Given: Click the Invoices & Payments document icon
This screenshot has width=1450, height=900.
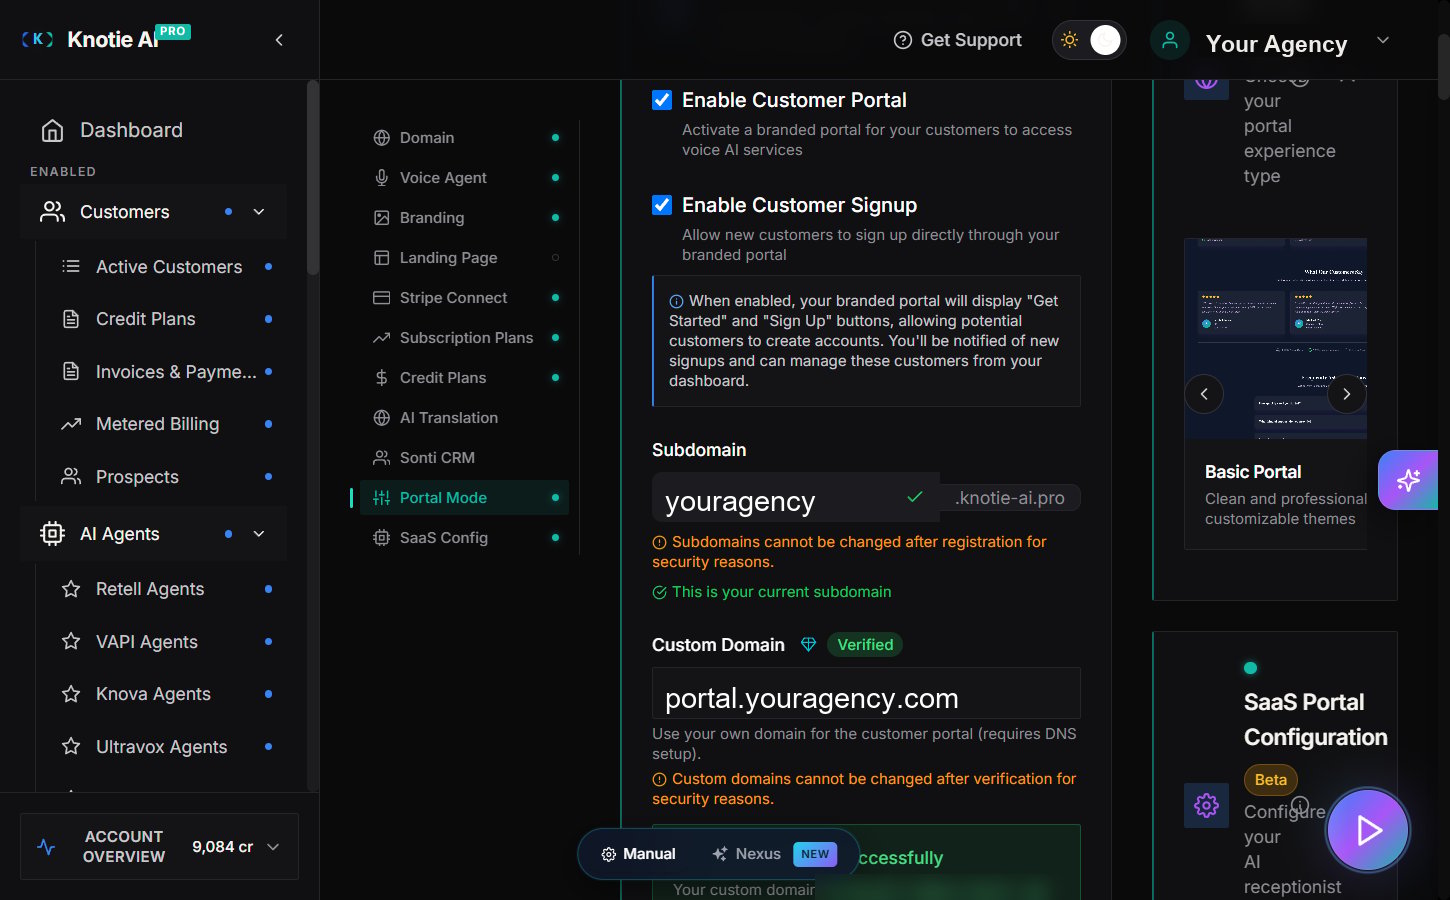Looking at the screenshot, I should click(71, 371).
